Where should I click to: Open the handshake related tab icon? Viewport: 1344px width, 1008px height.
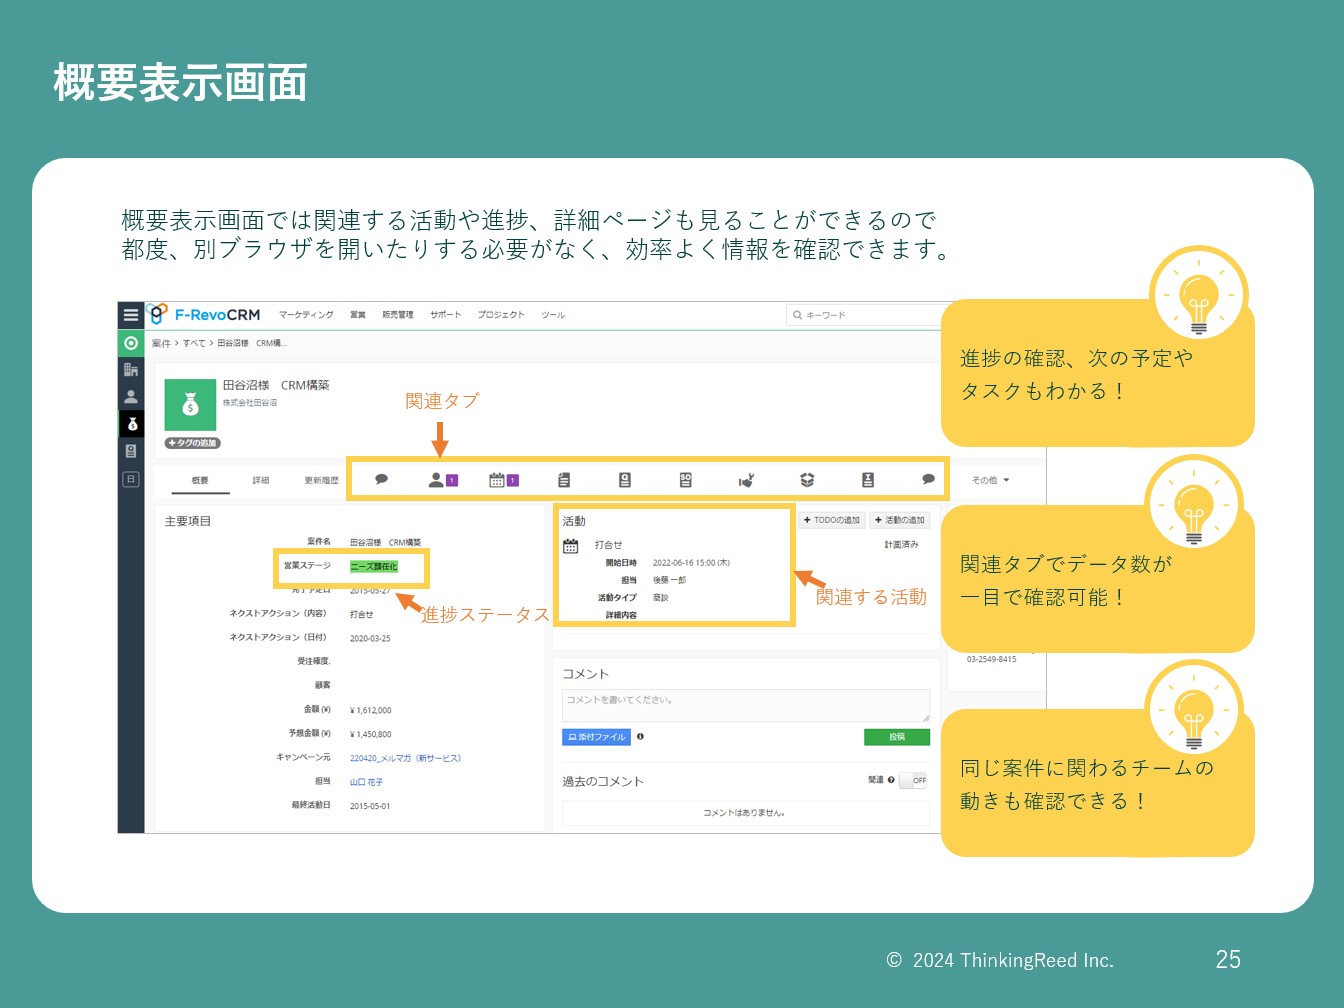746,480
